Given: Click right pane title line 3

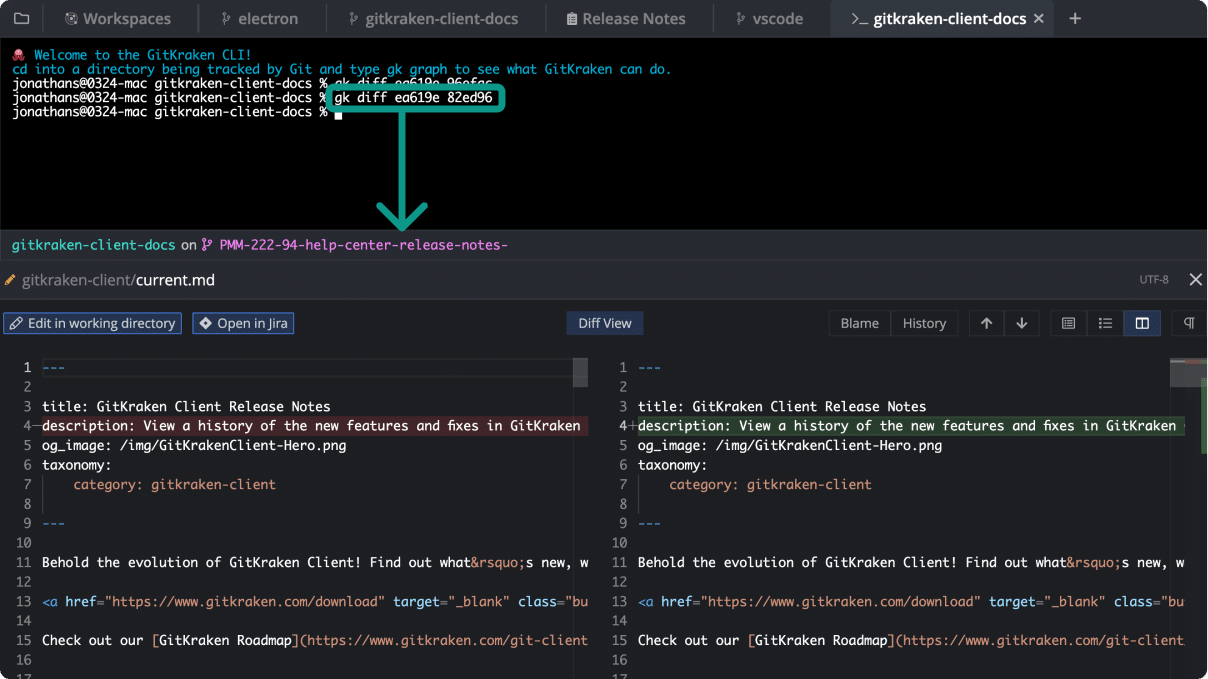Looking at the screenshot, I should pyautogui.click(x=782, y=406).
